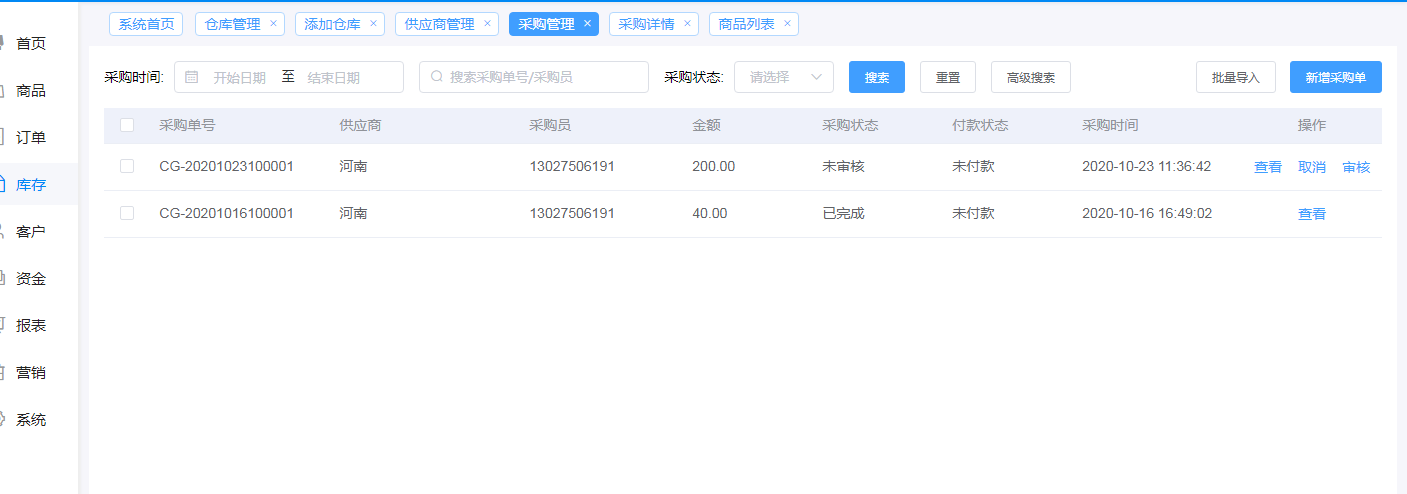Close the 采购管理 tab with its X
Image resolution: width=1407 pixels, height=494 pixels.
tap(587, 23)
